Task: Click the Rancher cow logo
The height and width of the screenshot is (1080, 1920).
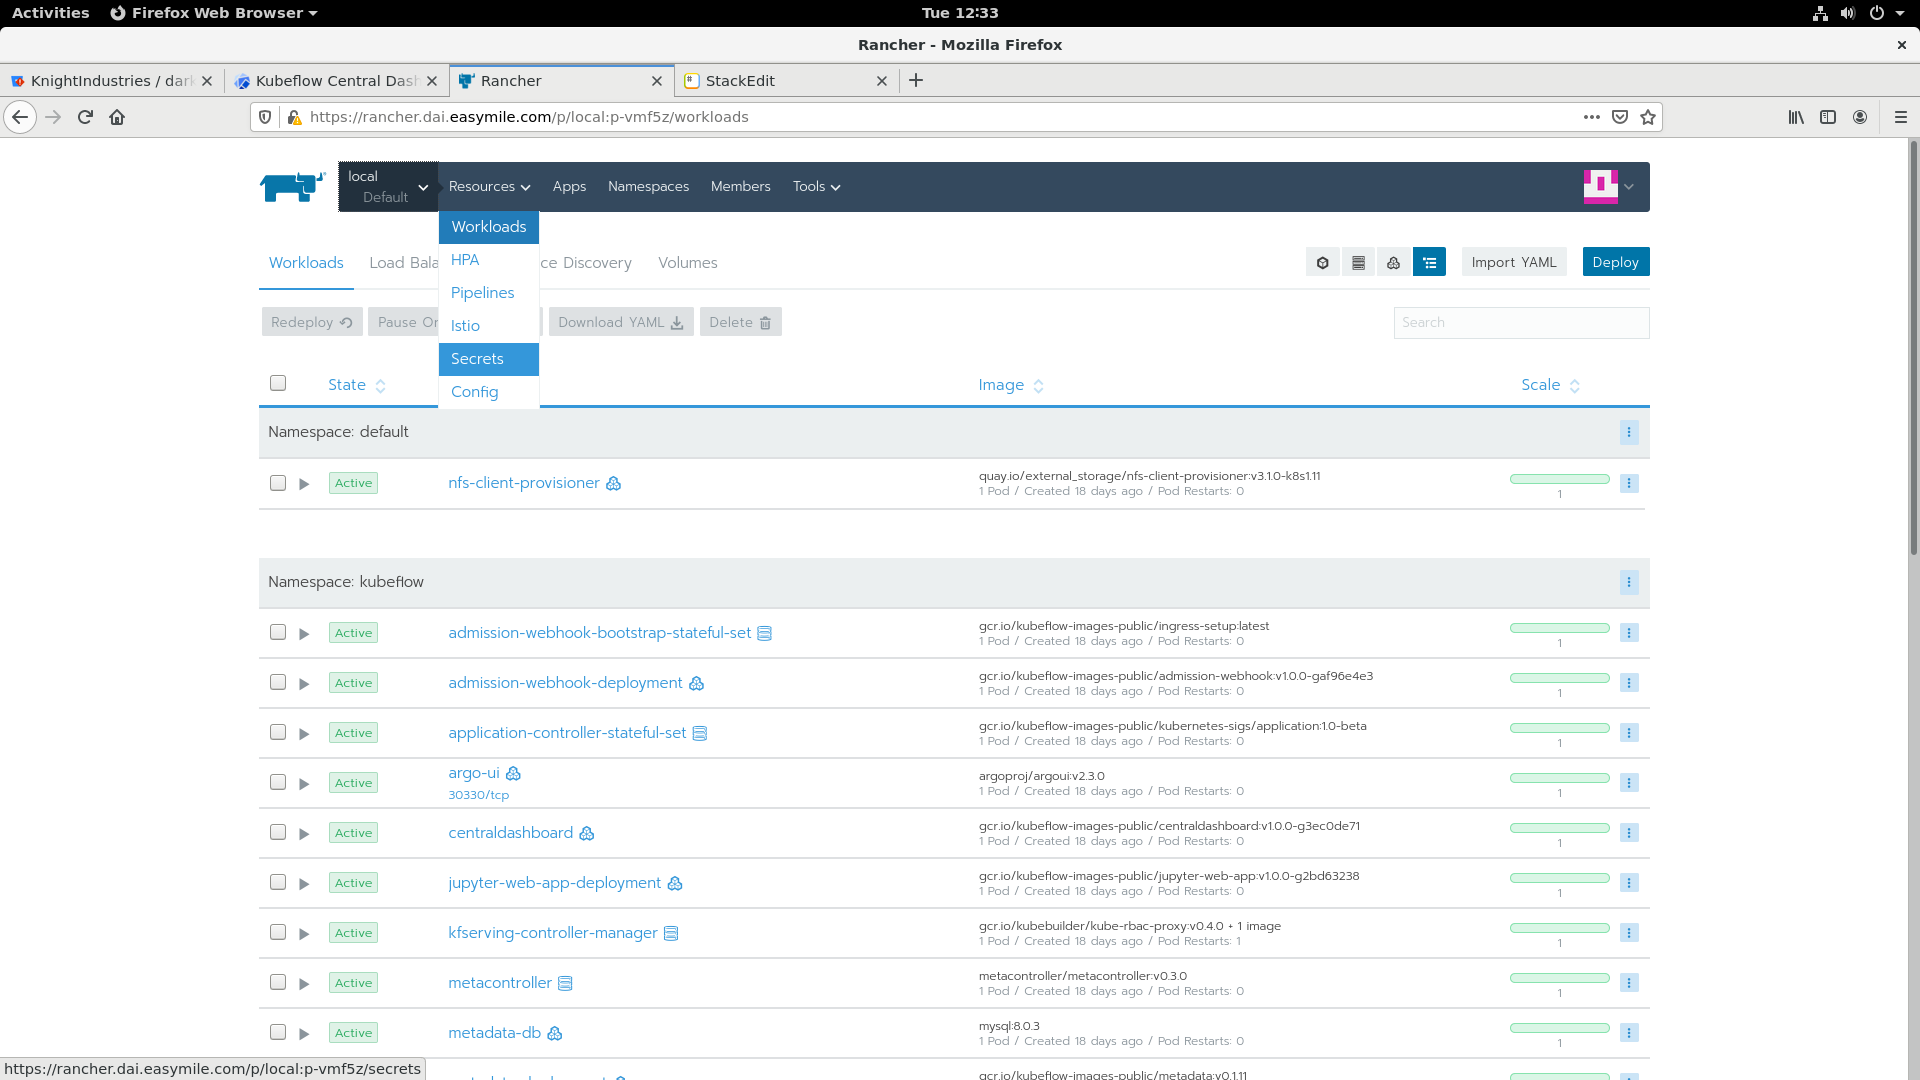Action: (x=292, y=187)
